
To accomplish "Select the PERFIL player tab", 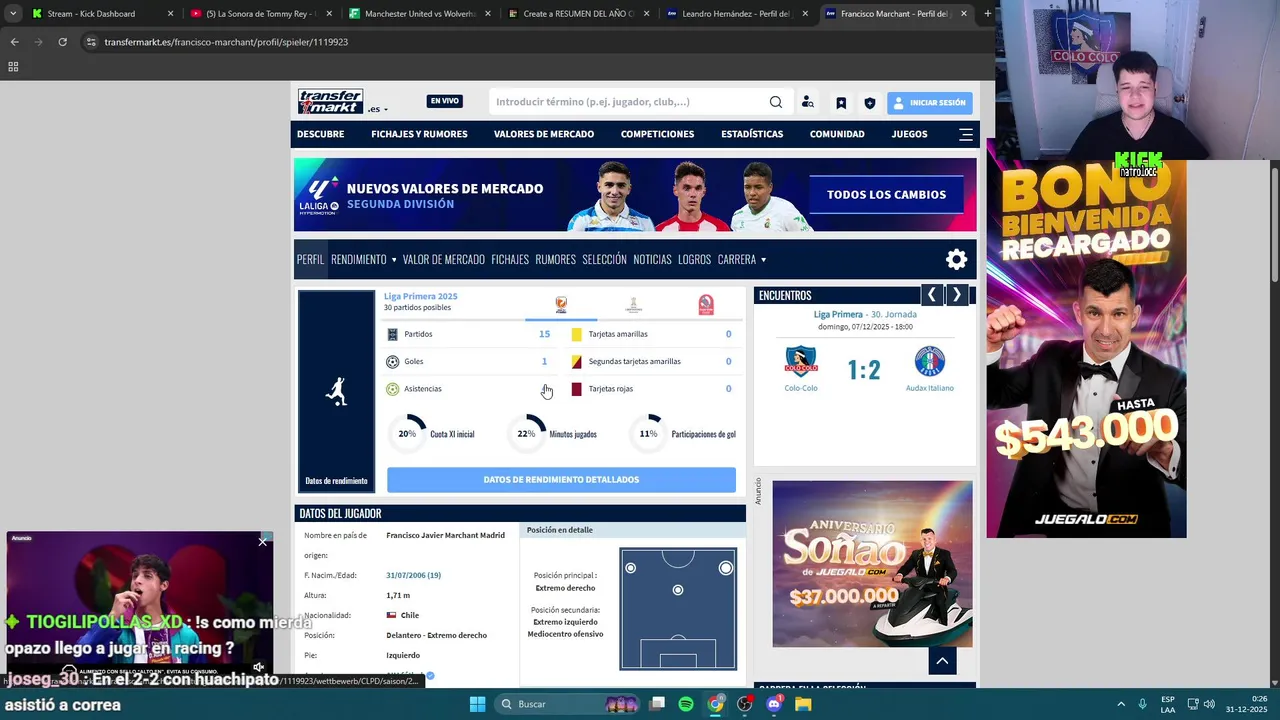I will (310, 259).
